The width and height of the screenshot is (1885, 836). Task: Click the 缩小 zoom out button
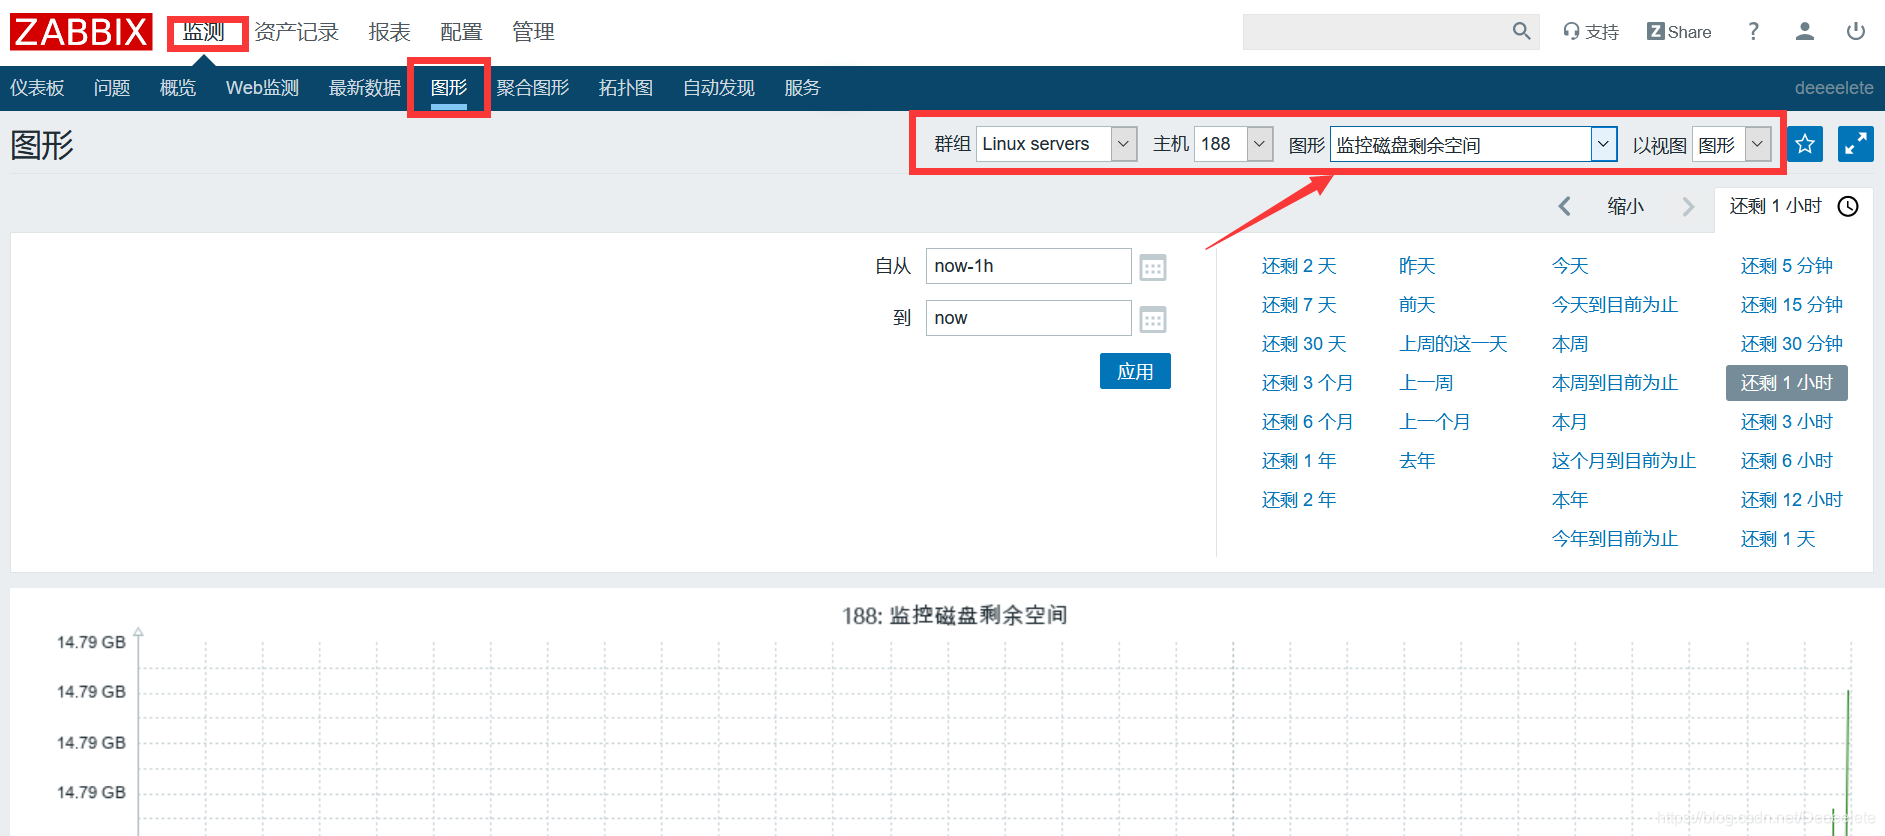1626,206
